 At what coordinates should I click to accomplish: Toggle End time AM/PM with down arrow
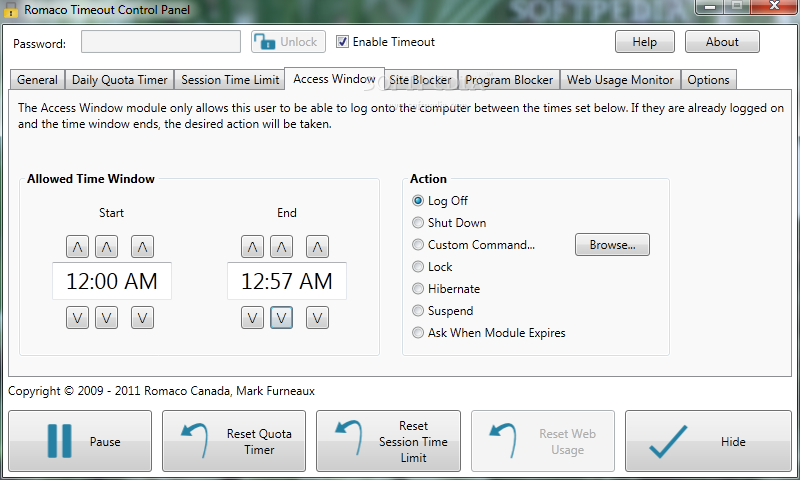[x=317, y=318]
